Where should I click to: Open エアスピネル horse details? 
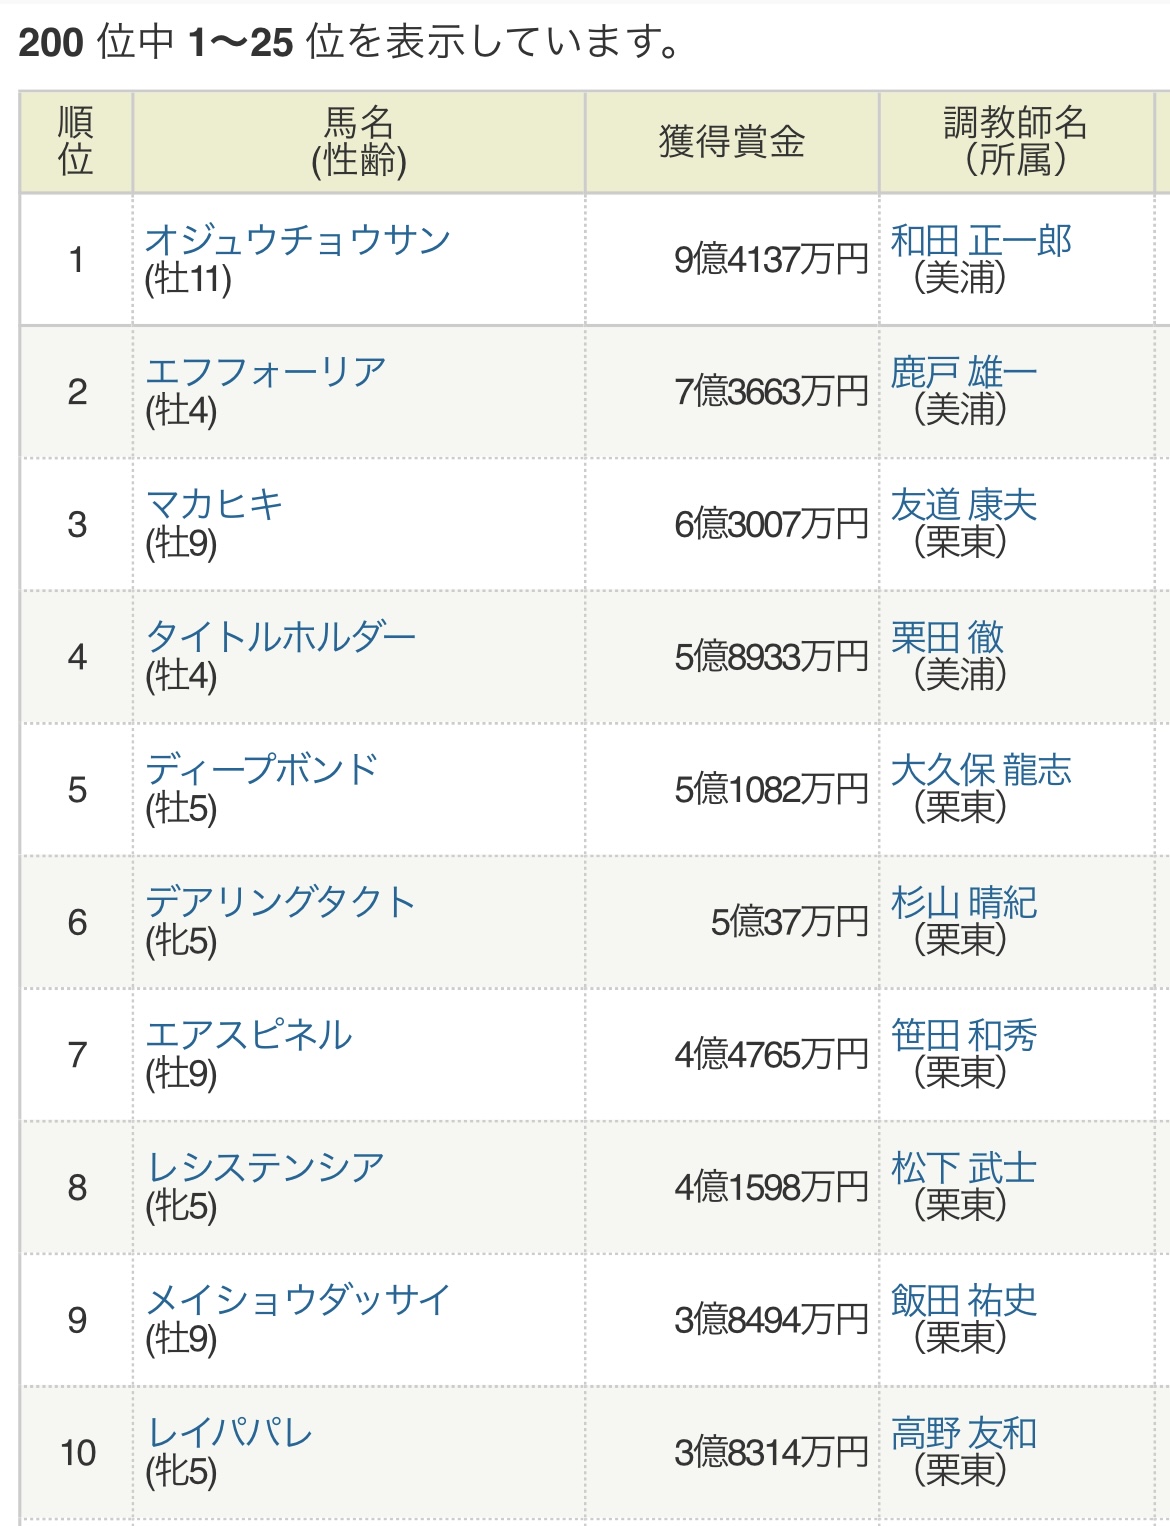(248, 1035)
